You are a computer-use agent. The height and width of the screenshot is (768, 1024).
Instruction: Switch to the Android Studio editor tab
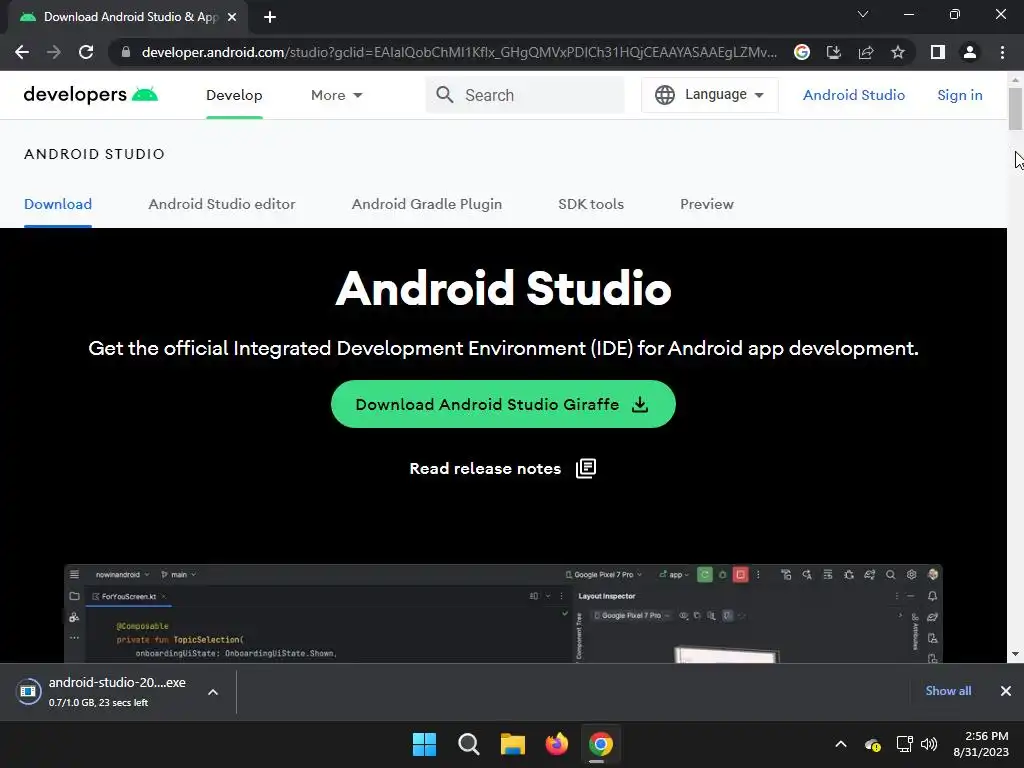tap(222, 204)
